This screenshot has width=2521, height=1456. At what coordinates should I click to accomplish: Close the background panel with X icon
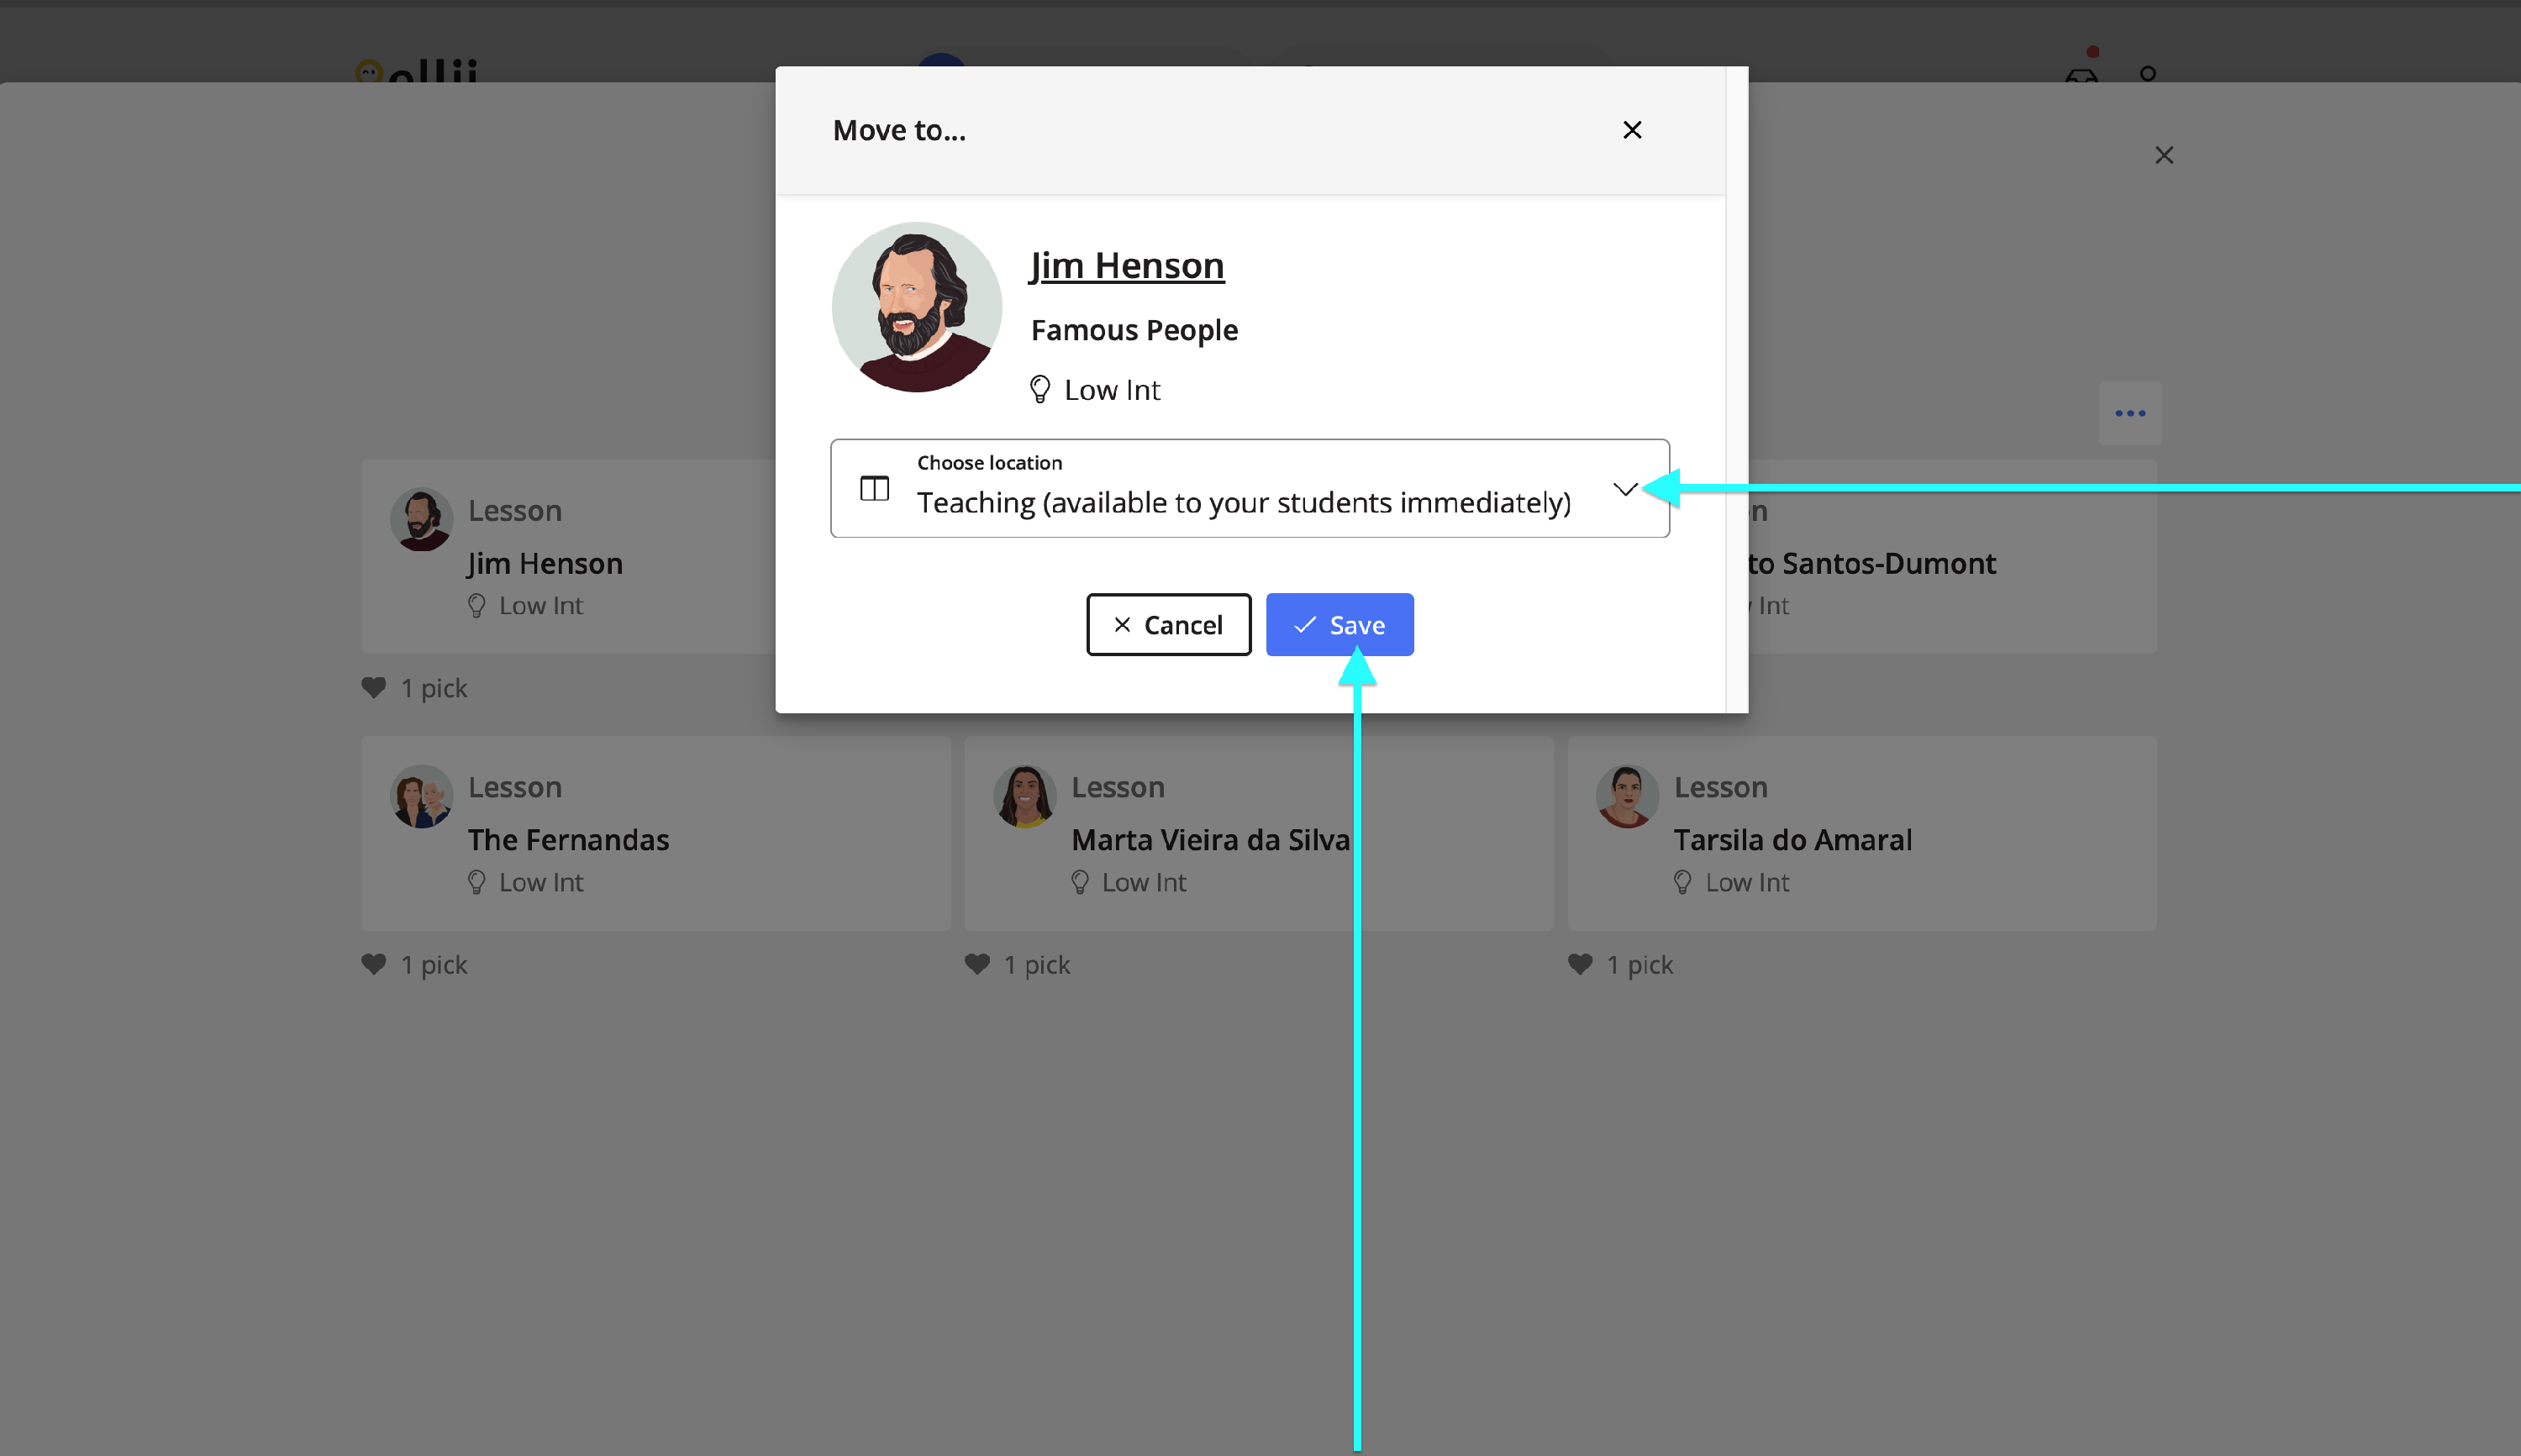coord(2163,155)
